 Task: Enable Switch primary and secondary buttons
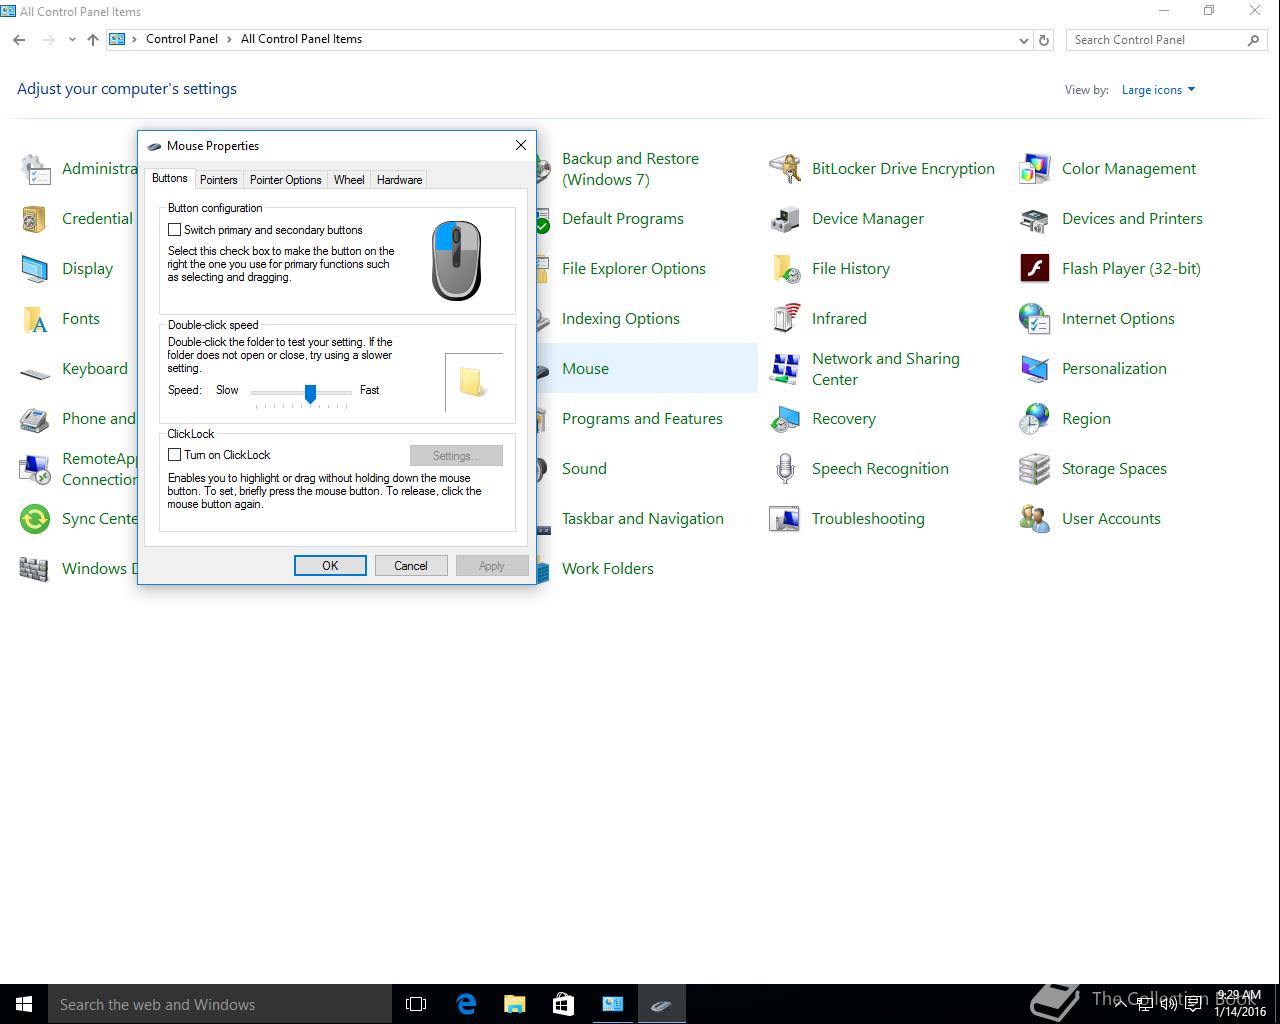tap(175, 230)
